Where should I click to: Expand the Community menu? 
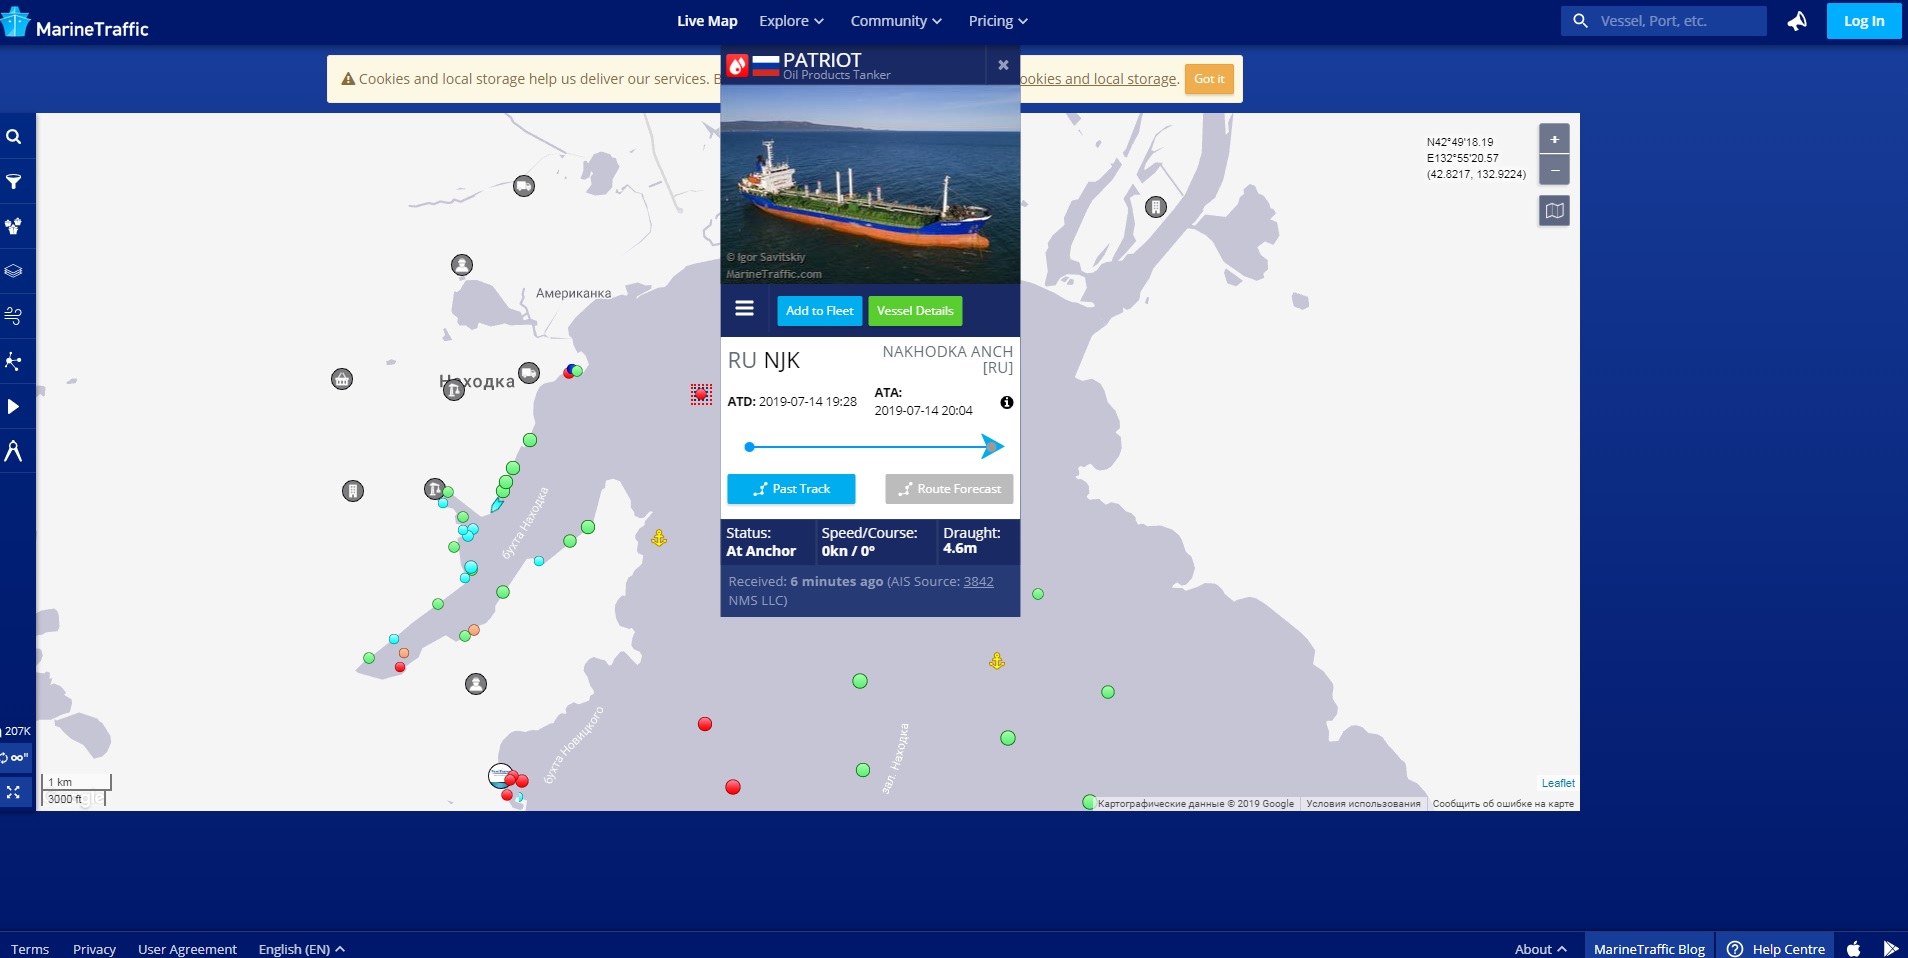click(x=896, y=21)
